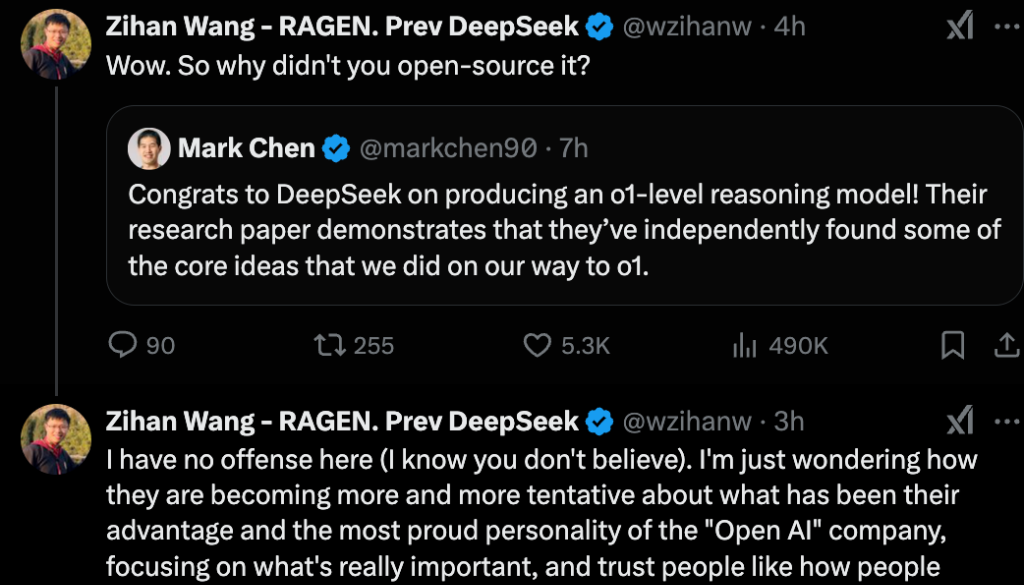This screenshot has height=585, width=1024.
Task: Open Mark Chen's profile name link
Action: tap(246, 149)
